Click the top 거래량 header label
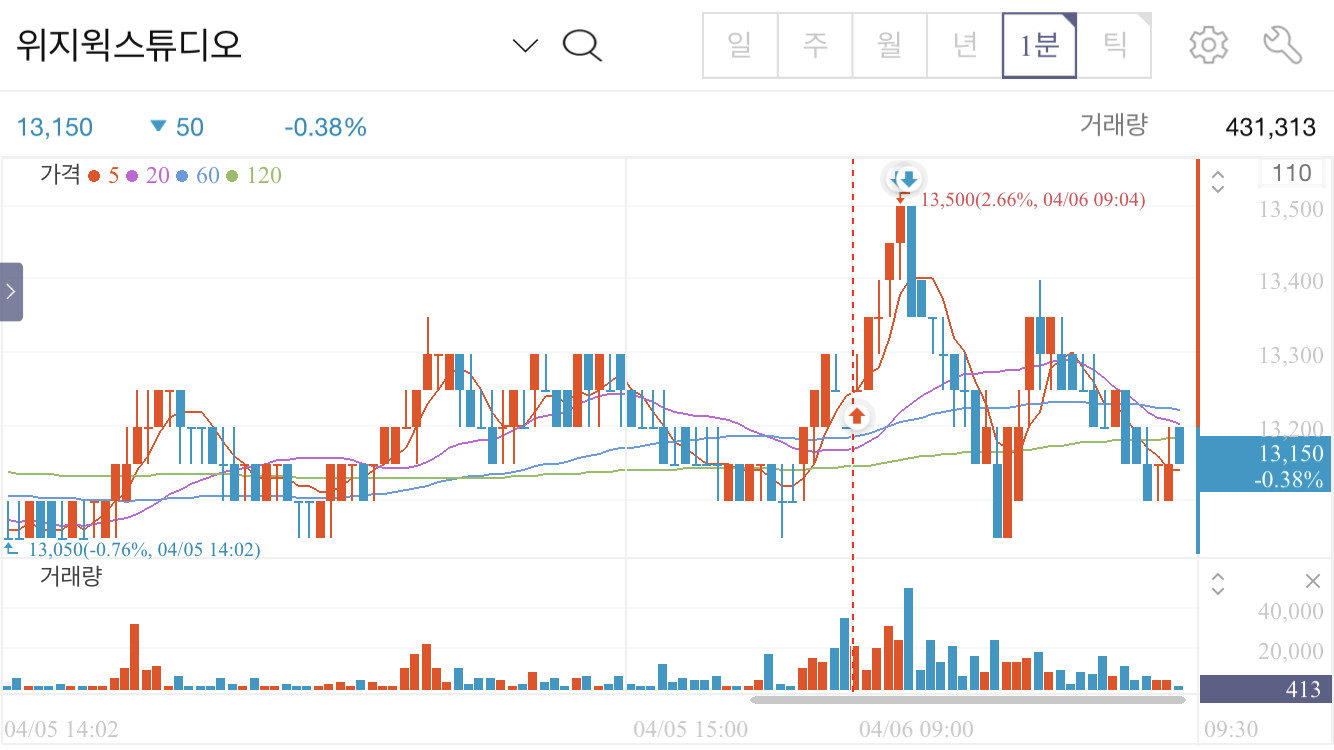The width and height of the screenshot is (1334, 750). 1113,125
